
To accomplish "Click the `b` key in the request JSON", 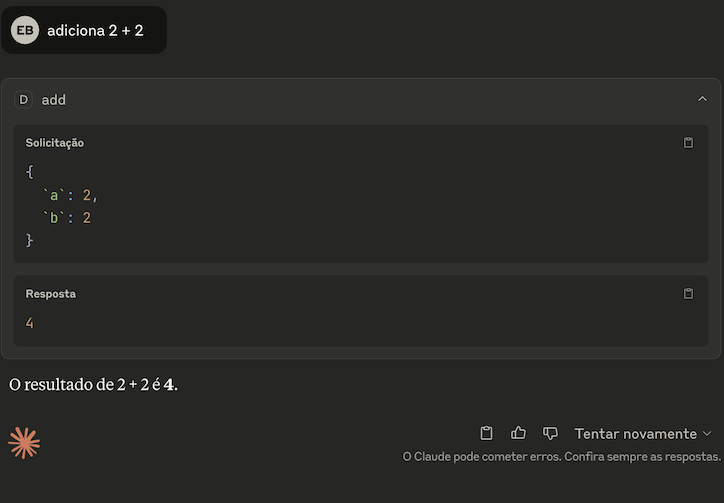I will click(x=54, y=218).
